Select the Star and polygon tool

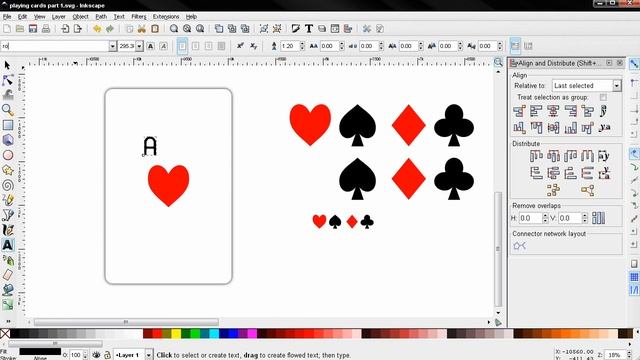tap(7, 170)
